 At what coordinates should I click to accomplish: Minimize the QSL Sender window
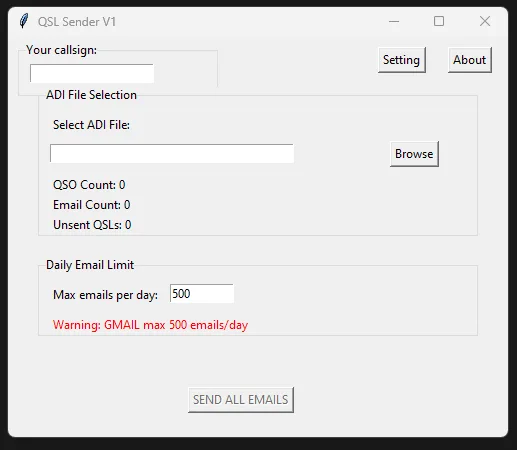point(394,21)
